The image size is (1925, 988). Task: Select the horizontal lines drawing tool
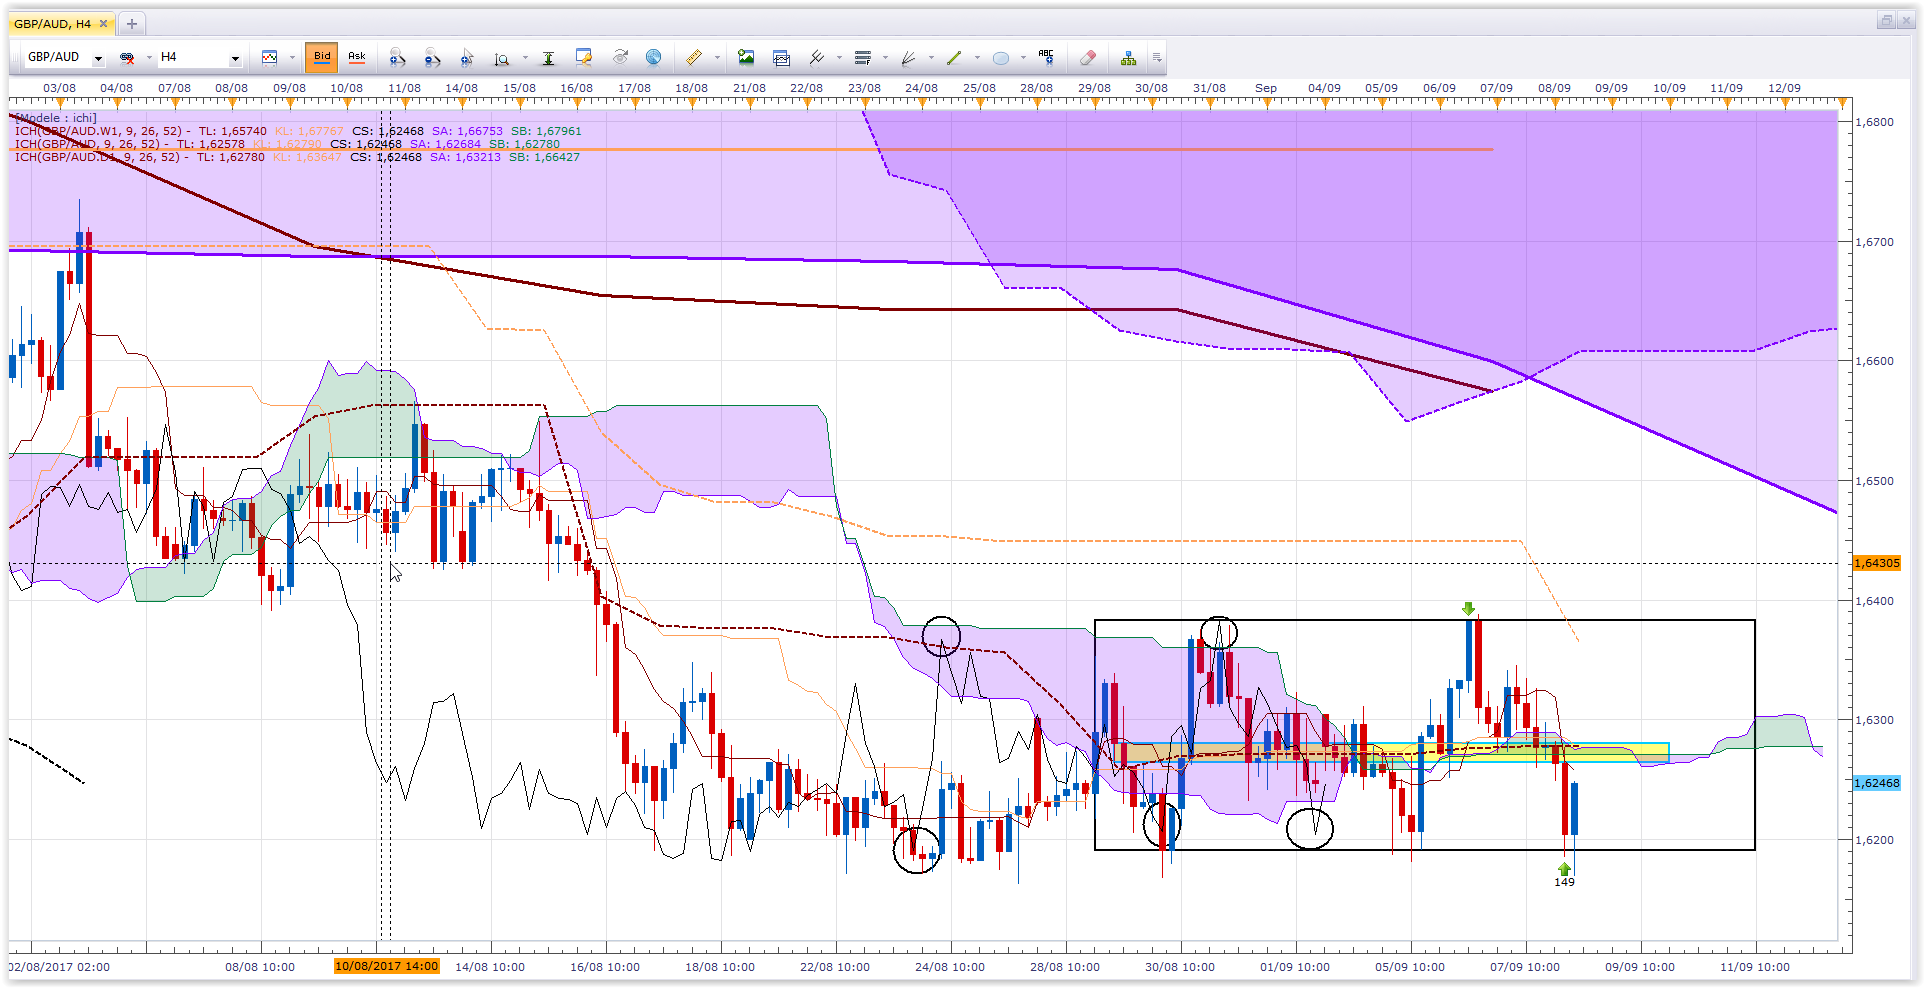(863, 58)
